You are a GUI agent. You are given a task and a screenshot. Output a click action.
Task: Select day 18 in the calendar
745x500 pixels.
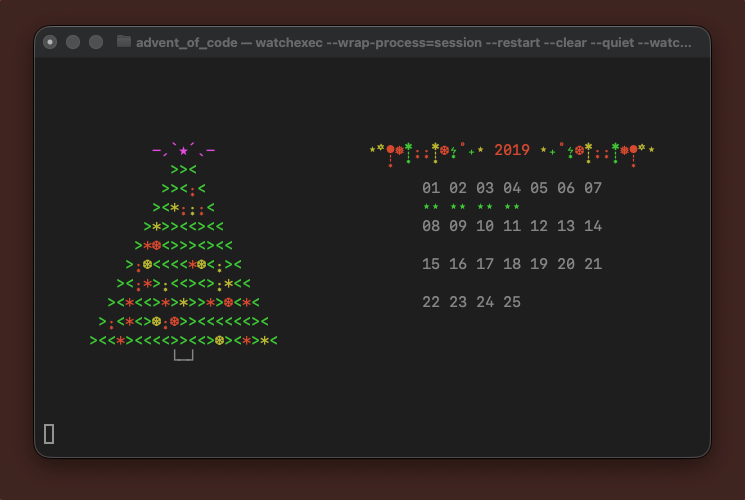click(x=512, y=264)
